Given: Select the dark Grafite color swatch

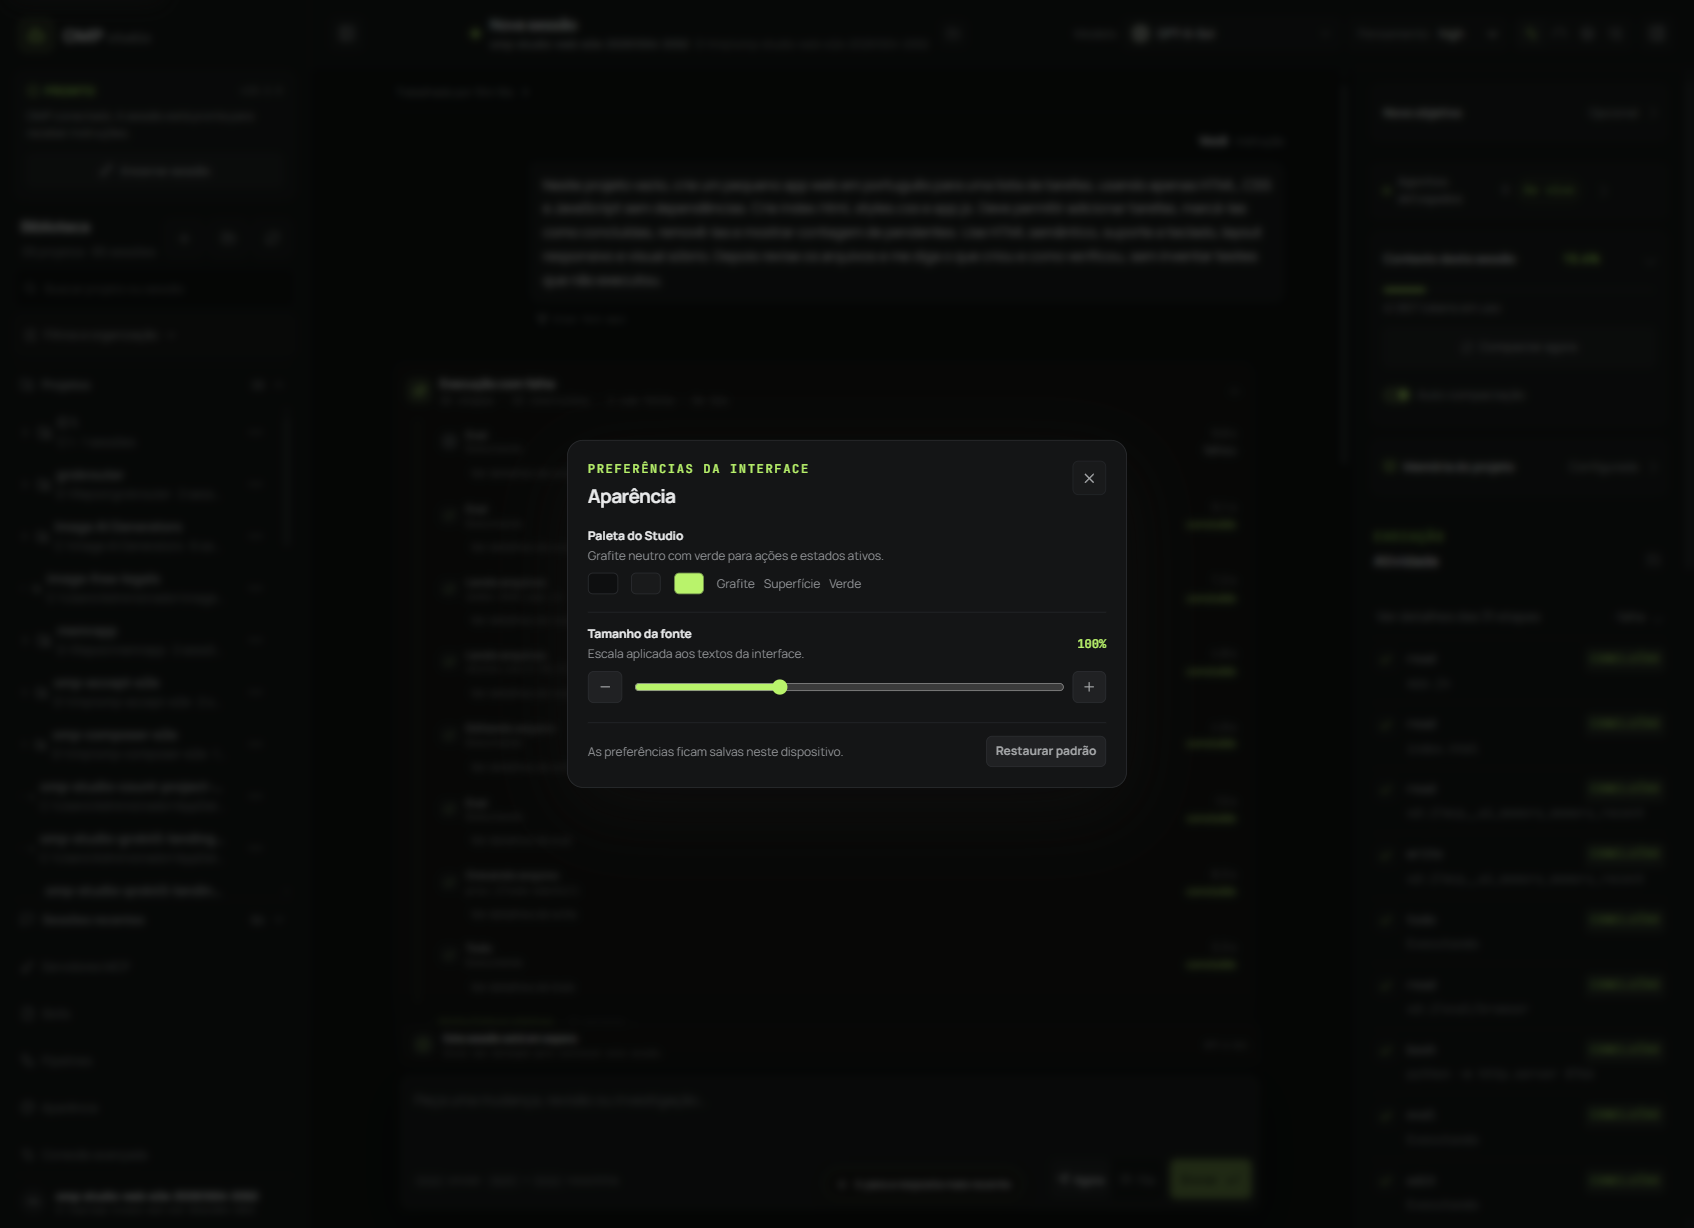Looking at the screenshot, I should point(603,583).
